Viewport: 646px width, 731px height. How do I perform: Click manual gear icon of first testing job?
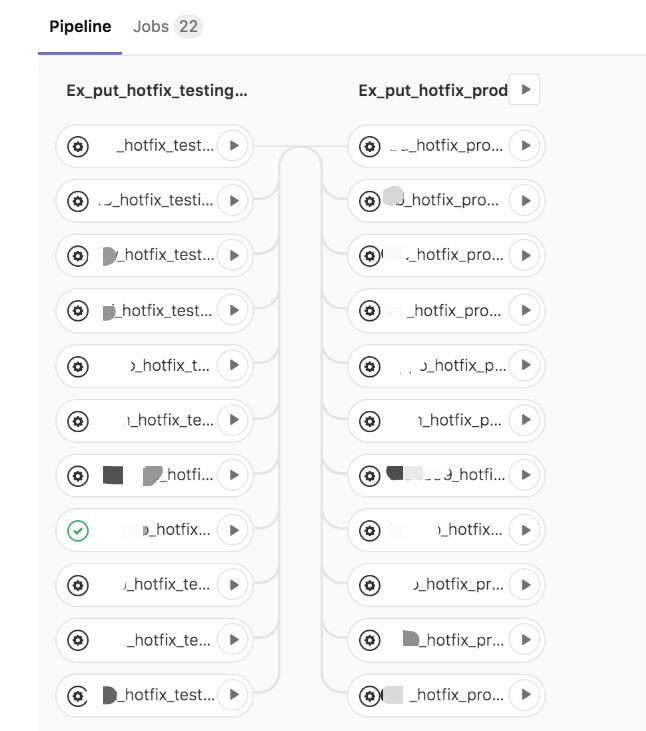(78, 146)
